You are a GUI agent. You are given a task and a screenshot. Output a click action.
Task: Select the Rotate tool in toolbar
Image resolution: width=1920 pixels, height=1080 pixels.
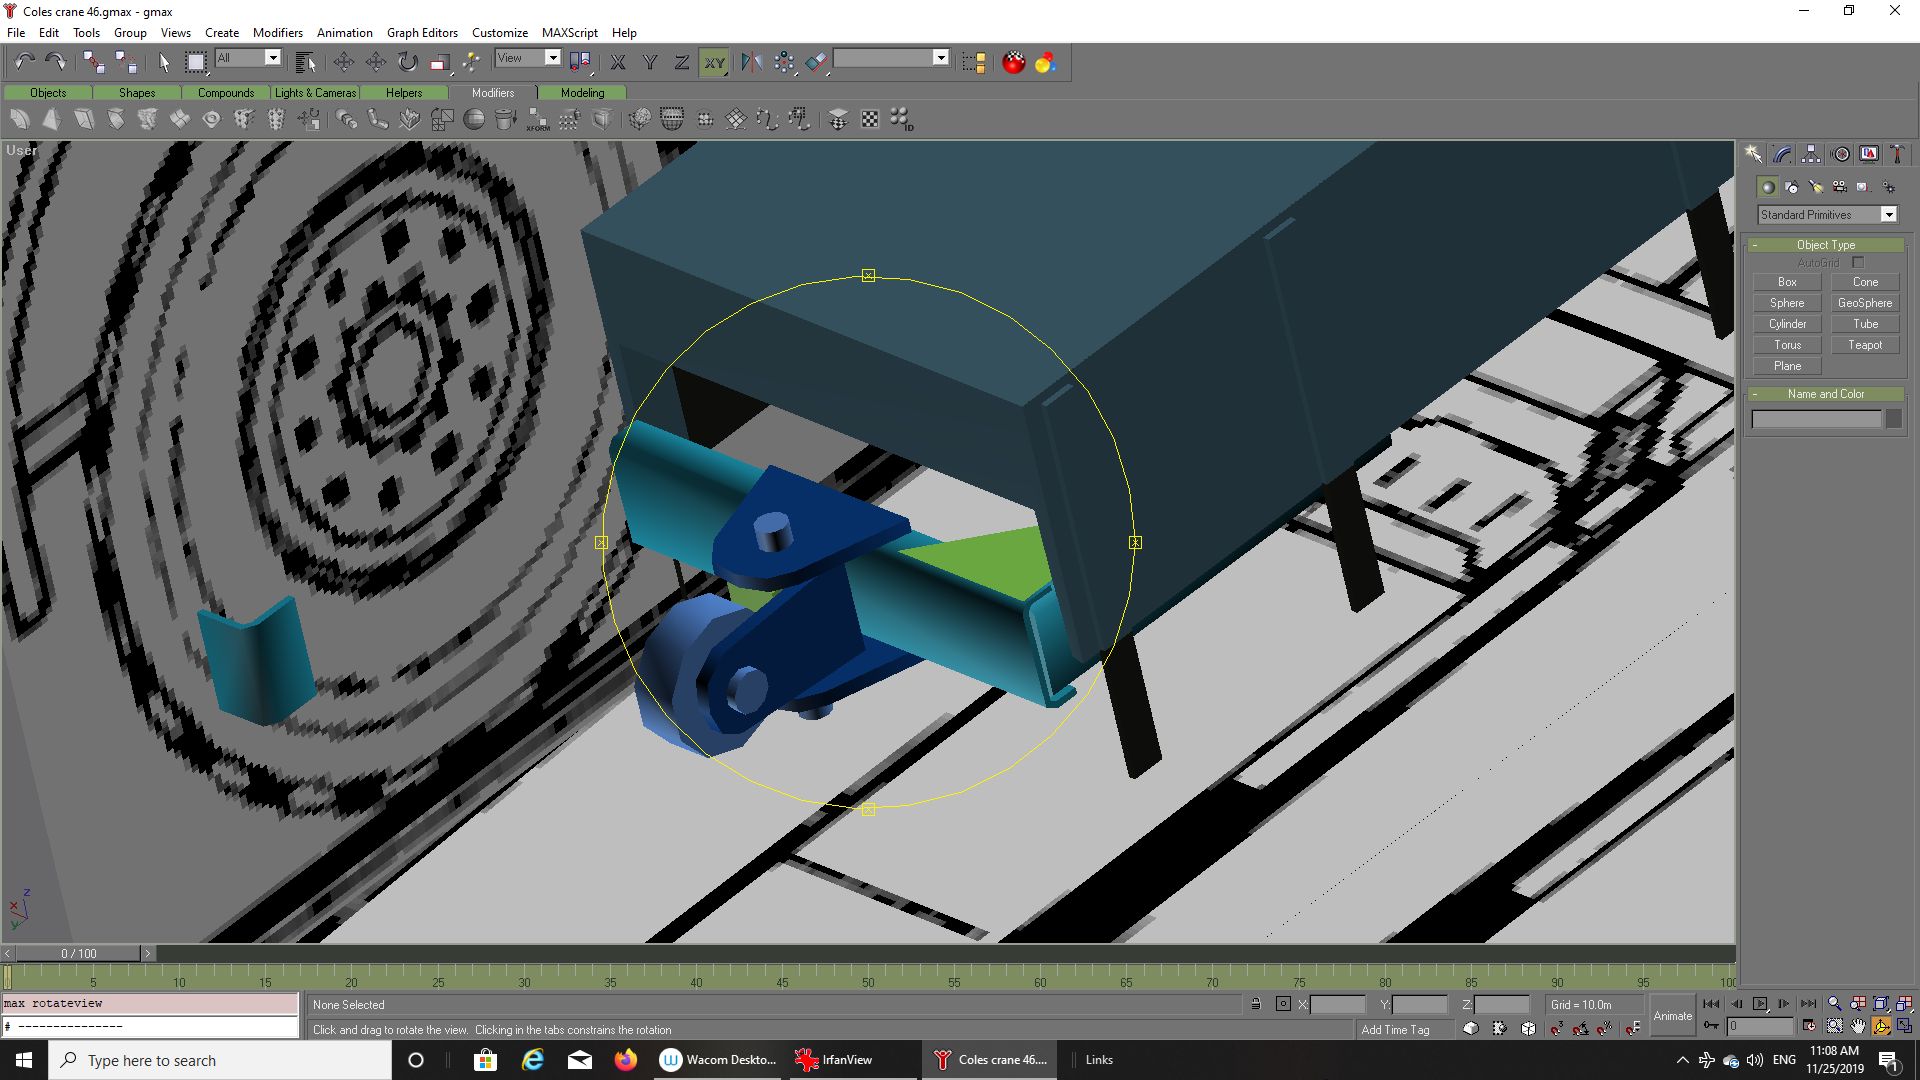click(x=408, y=62)
